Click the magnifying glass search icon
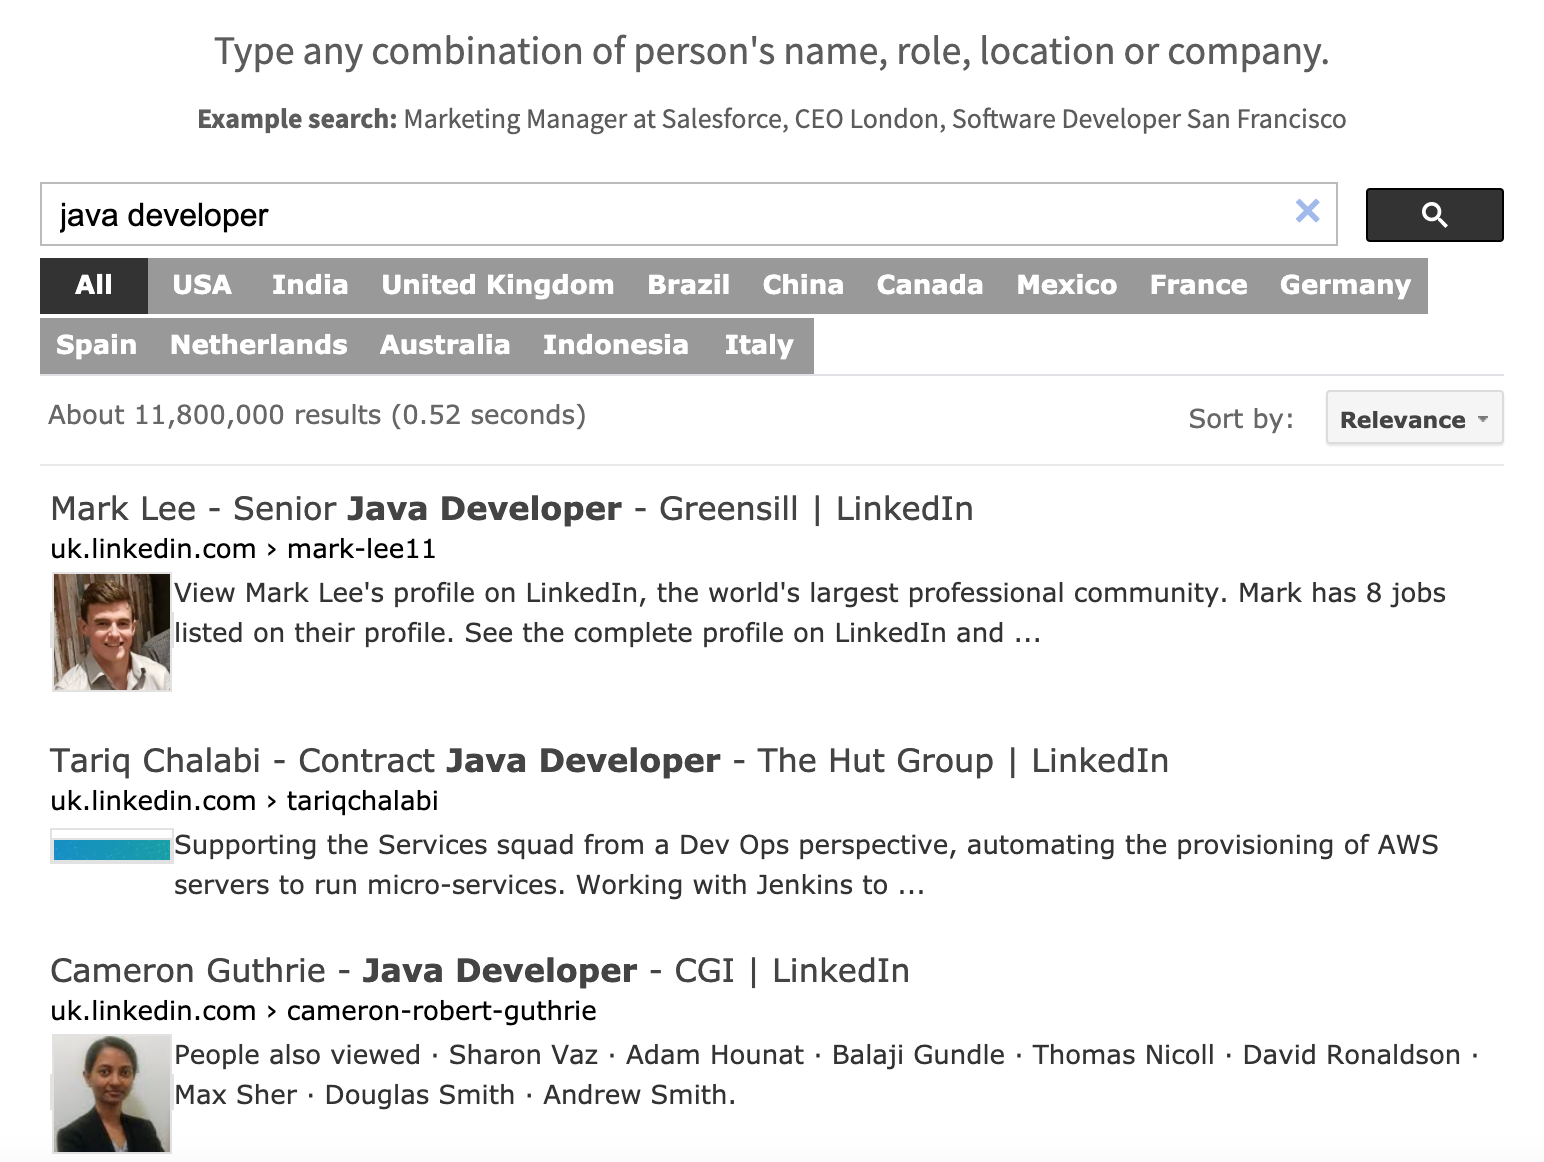This screenshot has width=1544, height=1162. [1434, 214]
